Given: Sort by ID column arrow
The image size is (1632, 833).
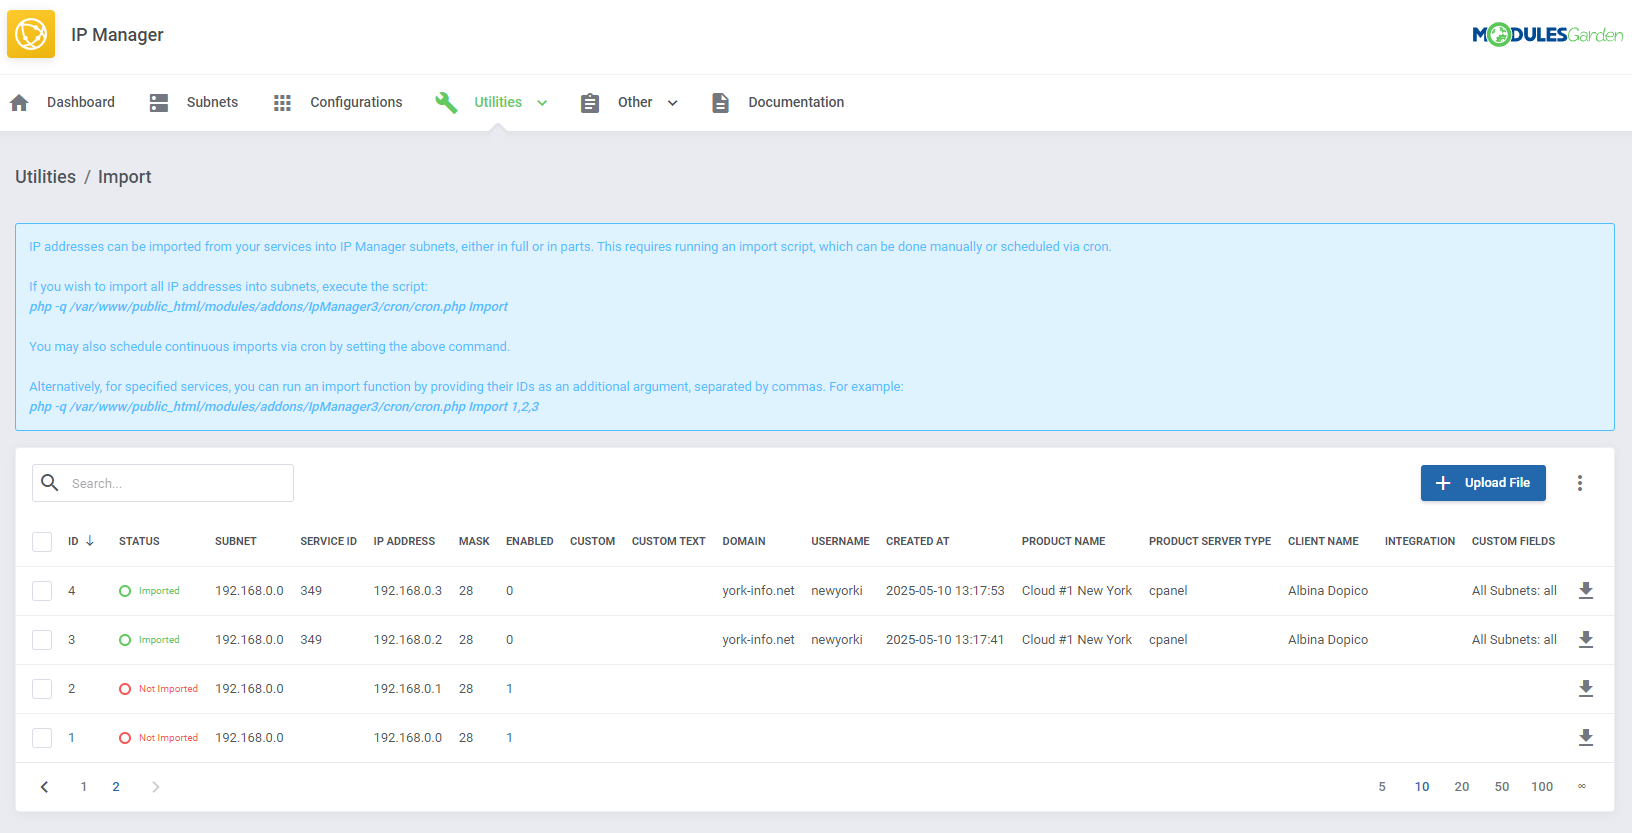Looking at the screenshot, I should point(90,541).
